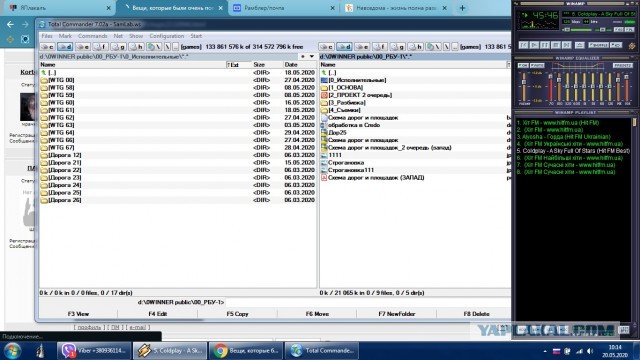640x360 pixels.
Task: Sort left panel by Size column
Action: 267,64
